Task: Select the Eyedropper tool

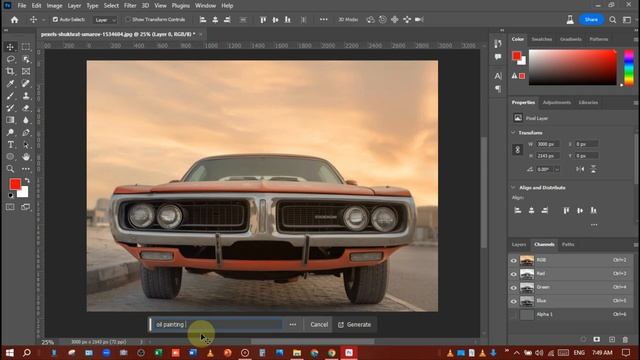Action: click(x=10, y=84)
